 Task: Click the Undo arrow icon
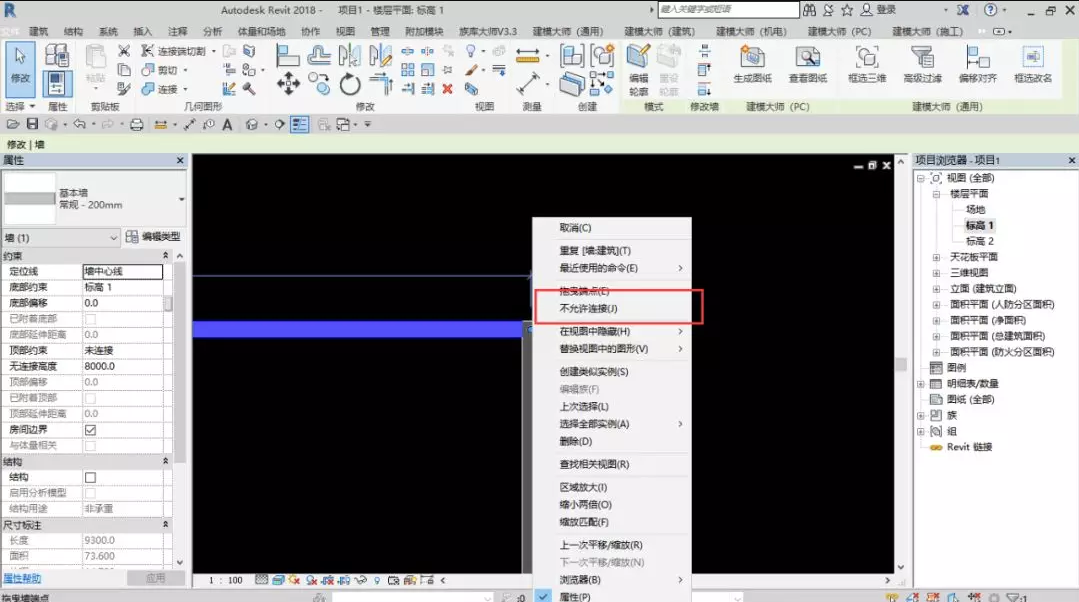pos(79,124)
